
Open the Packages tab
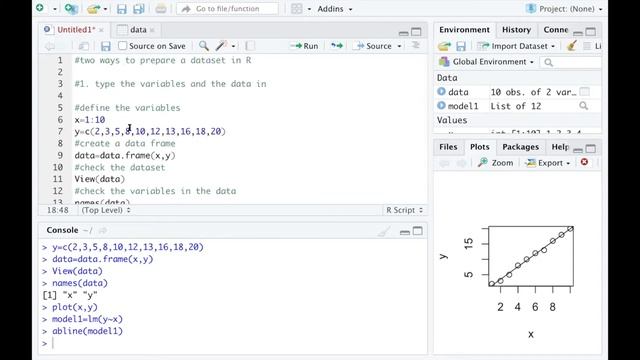pyautogui.click(x=520, y=147)
